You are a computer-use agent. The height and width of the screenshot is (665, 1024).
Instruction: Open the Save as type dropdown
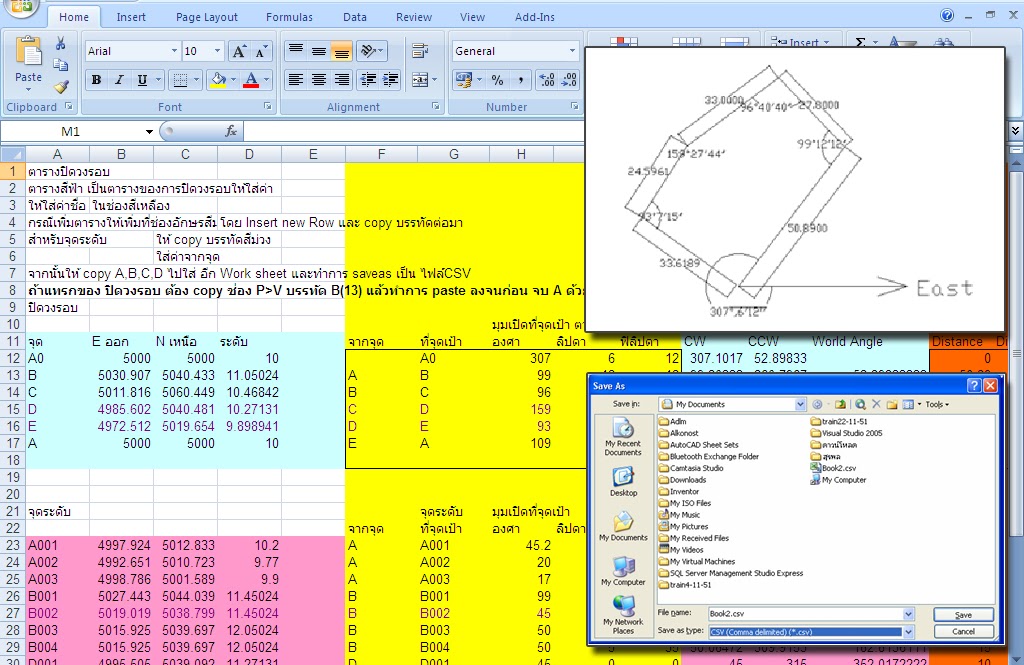coord(908,632)
